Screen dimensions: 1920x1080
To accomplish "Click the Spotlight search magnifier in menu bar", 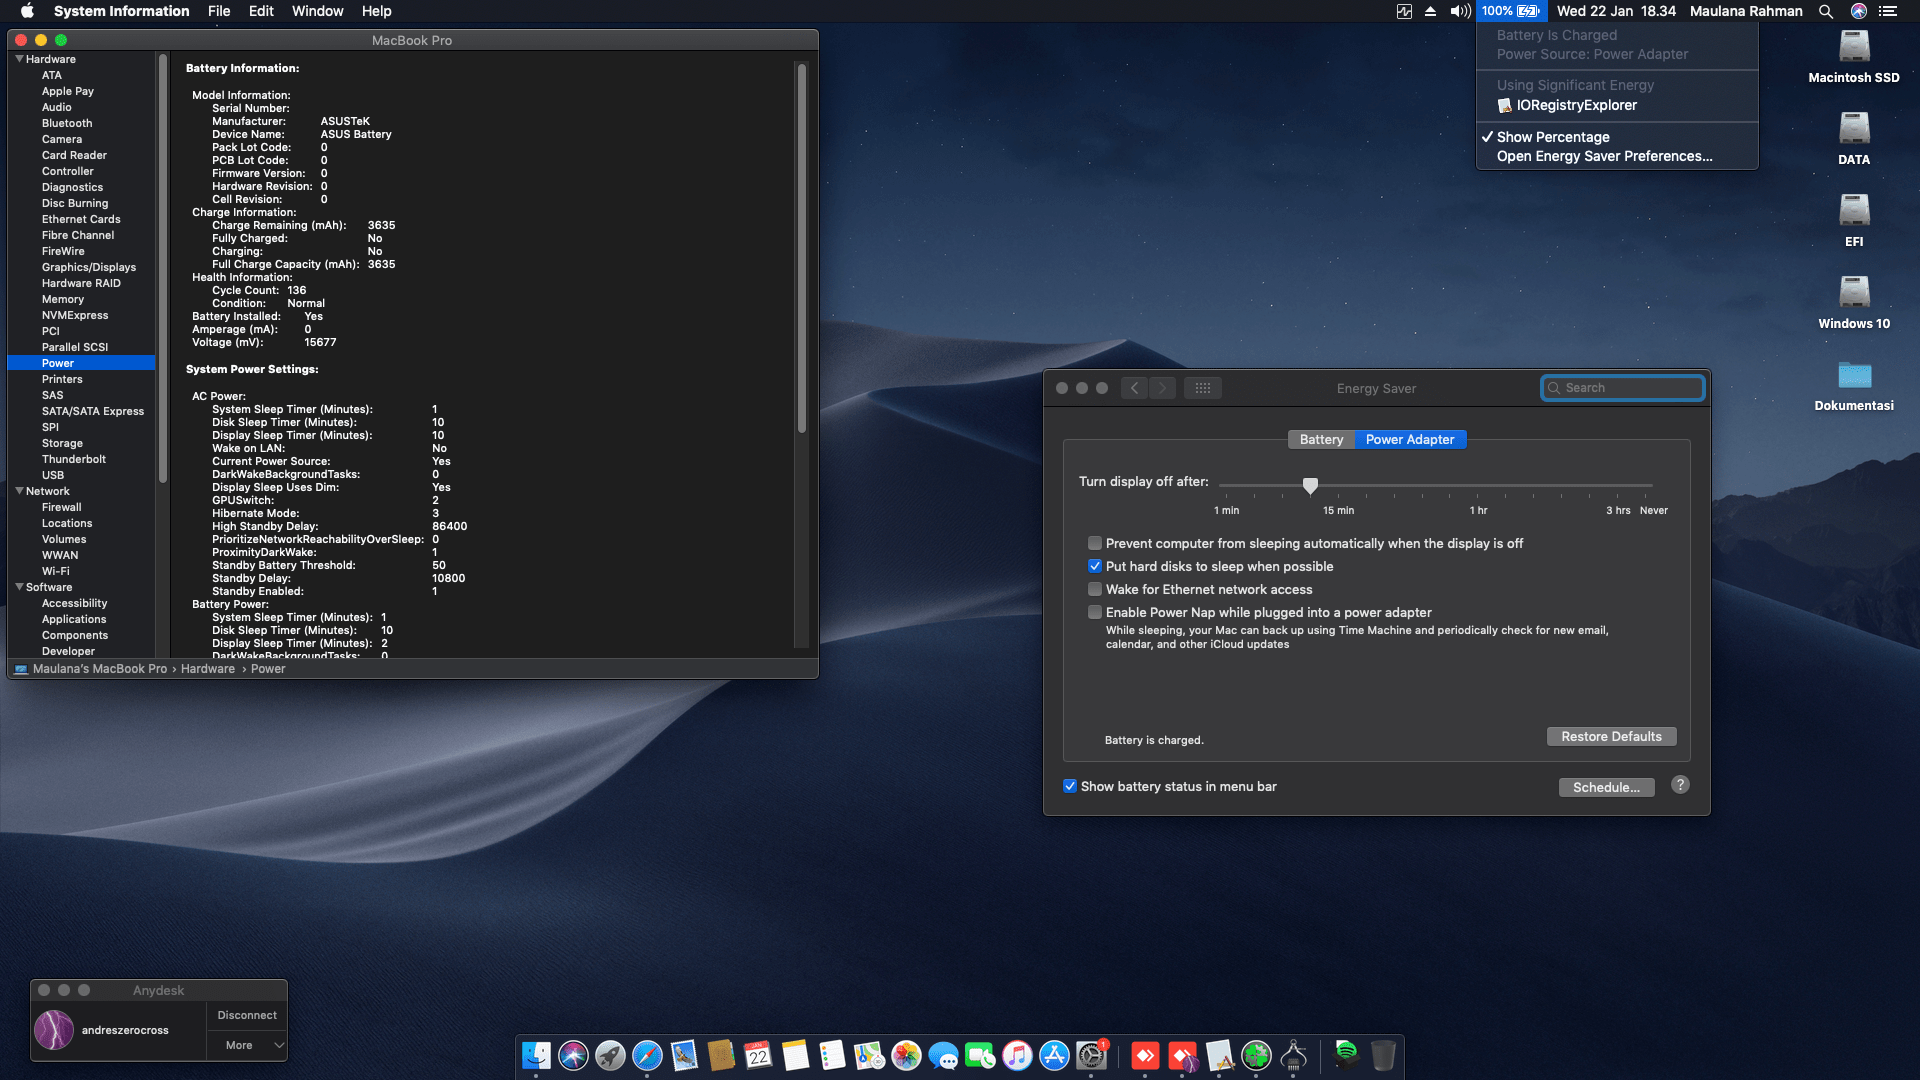I will coord(1825,11).
